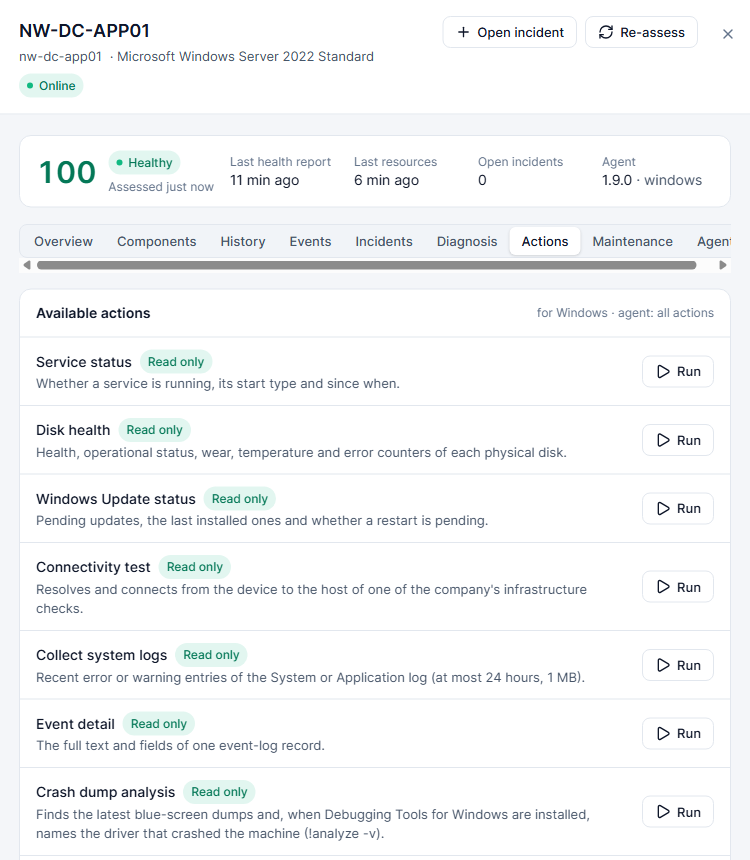Run the Service status action
The image size is (750, 860).
pos(678,371)
